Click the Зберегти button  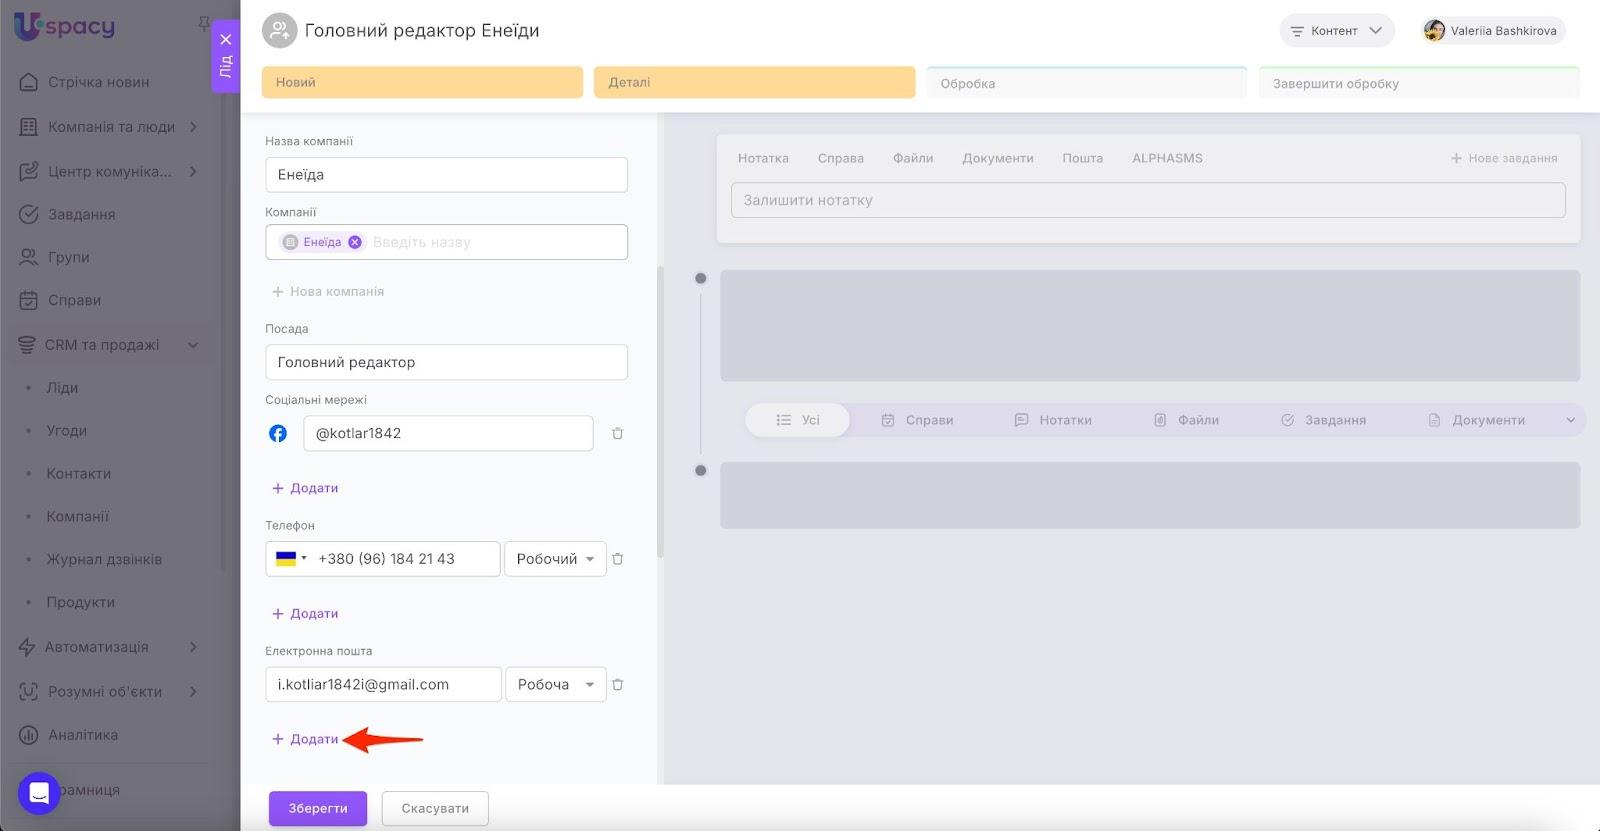[318, 808]
